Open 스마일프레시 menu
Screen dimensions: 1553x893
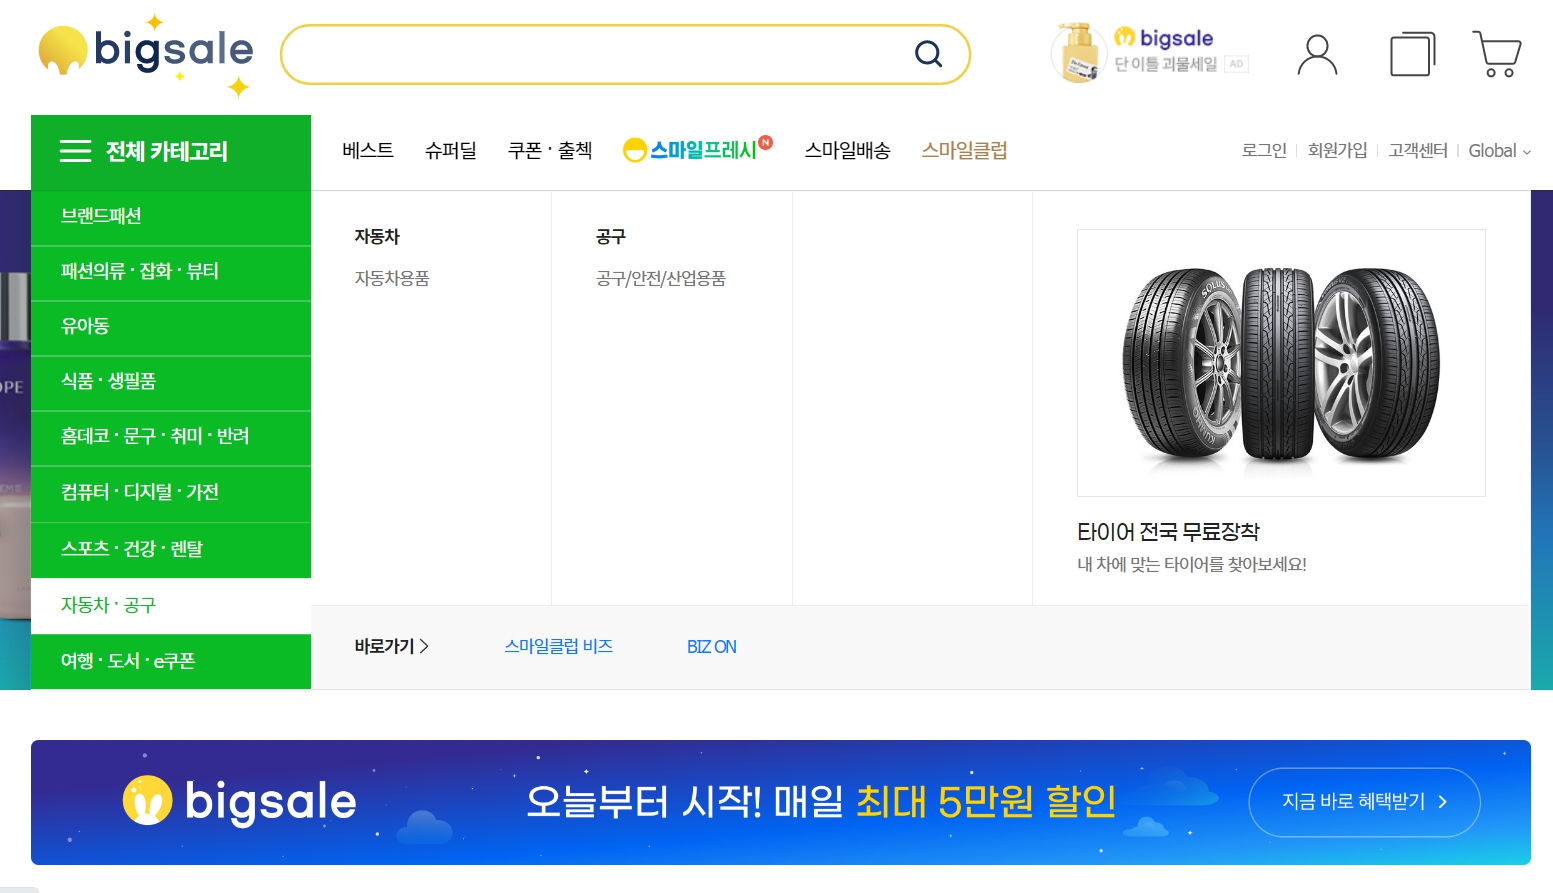[698, 149]
